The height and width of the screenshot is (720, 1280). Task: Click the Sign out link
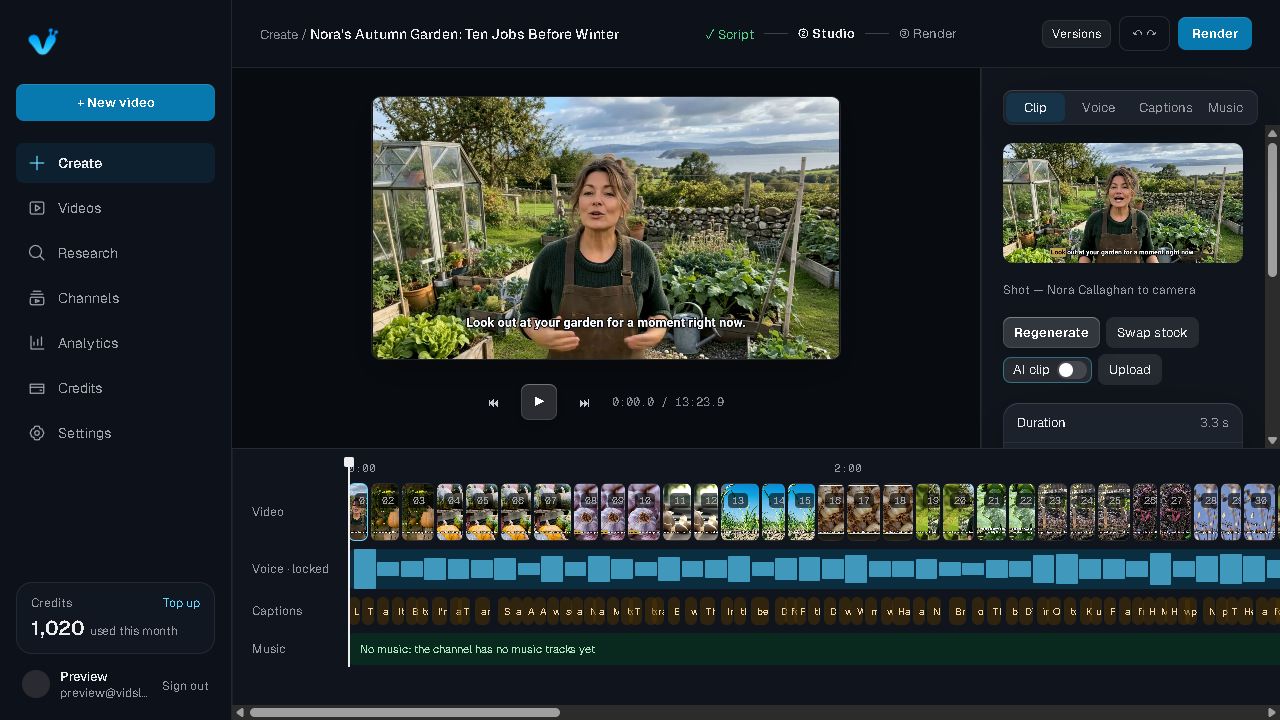click(185, 686)
